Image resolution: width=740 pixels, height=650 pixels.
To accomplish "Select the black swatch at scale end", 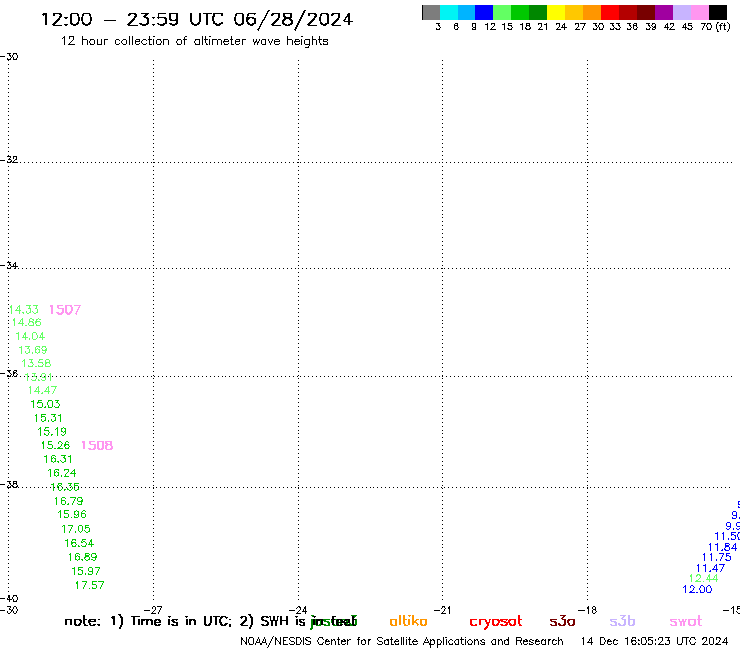I will (718, 12).
